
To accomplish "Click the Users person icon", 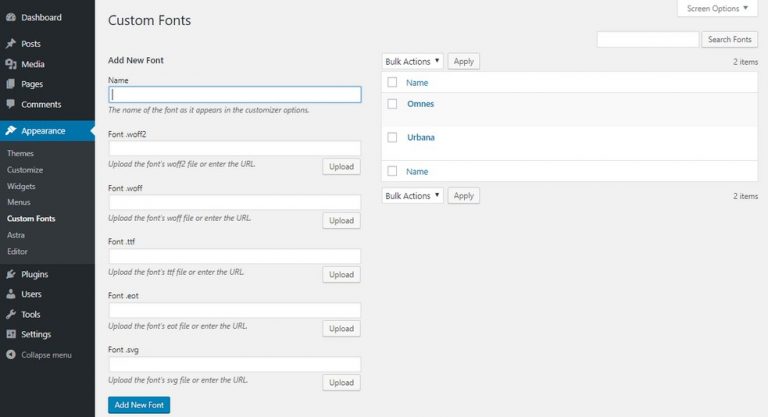I will pyautogui.click(x=11, y=294).
